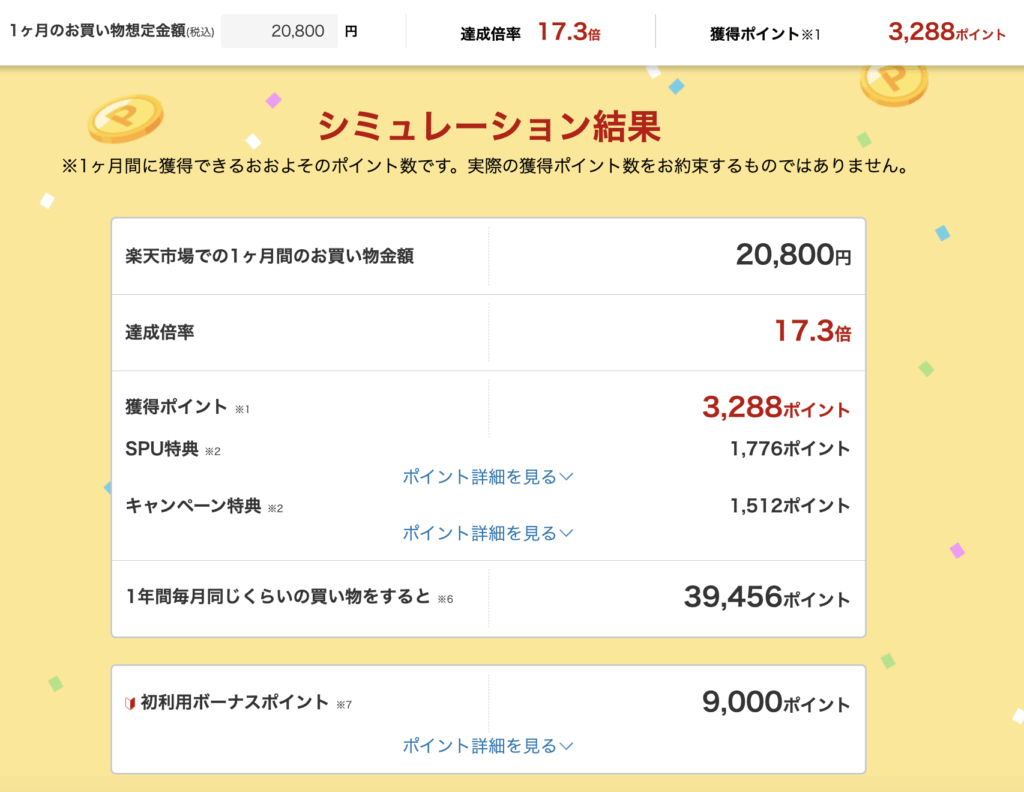Screen dimensions: 1024x792
Task: Click the ※2 footnote next to SPU特典
Action: click(213, 452)
